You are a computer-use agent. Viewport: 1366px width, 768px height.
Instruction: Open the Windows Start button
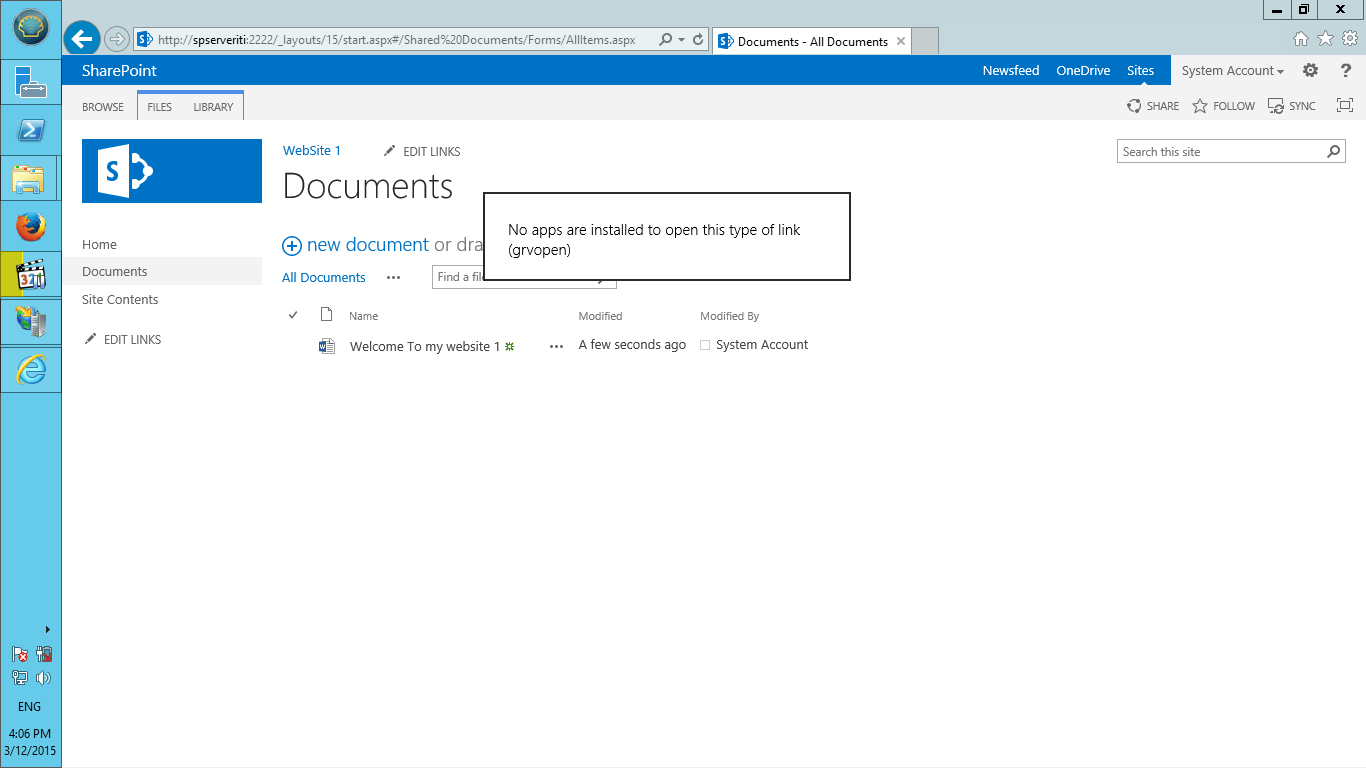pyautogui.click(x=31, y=28)
